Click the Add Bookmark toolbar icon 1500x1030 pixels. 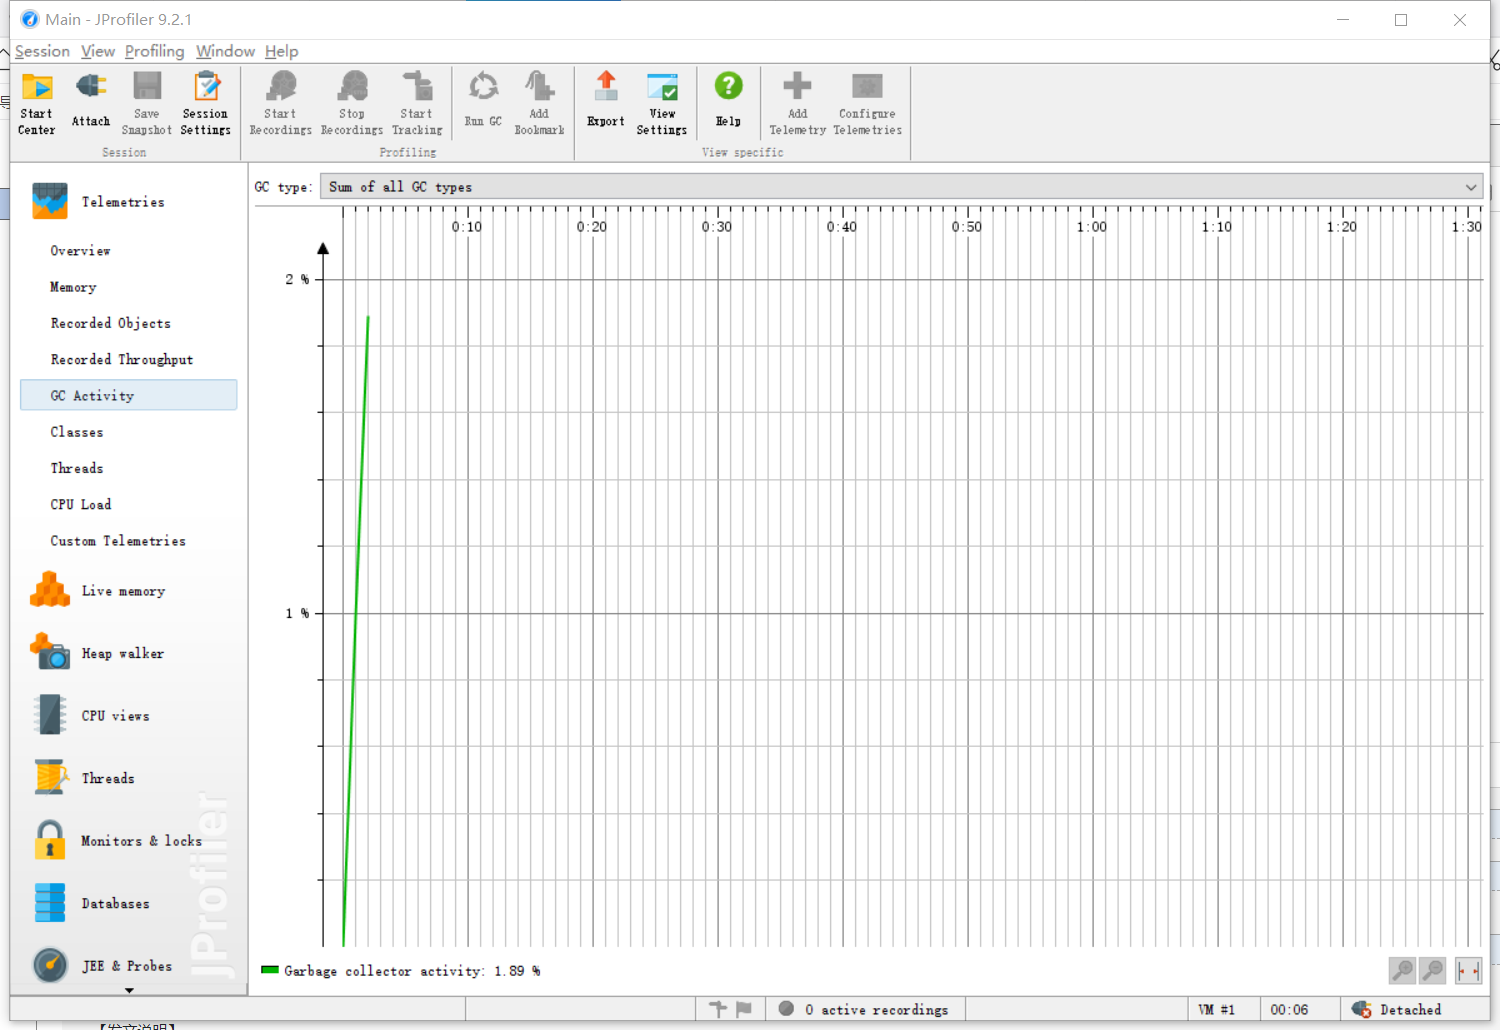(x=540, y=103)
